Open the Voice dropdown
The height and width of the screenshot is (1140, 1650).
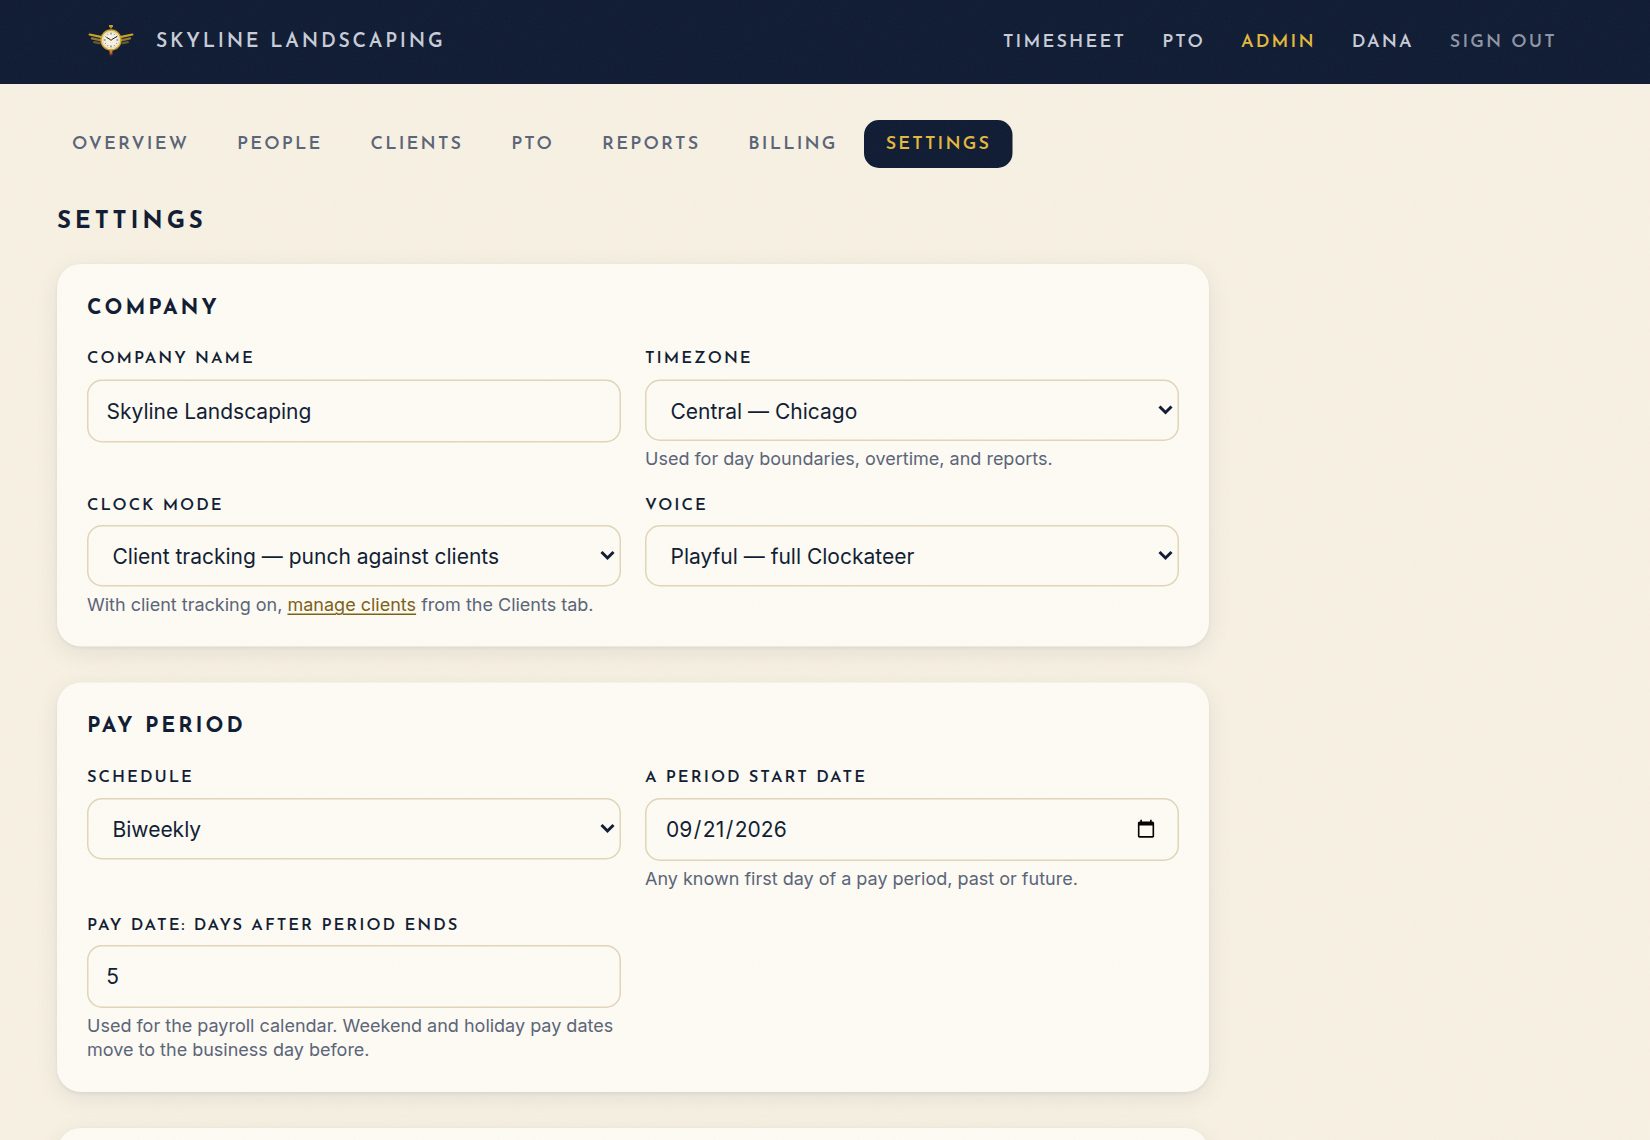tap(911, 556)
